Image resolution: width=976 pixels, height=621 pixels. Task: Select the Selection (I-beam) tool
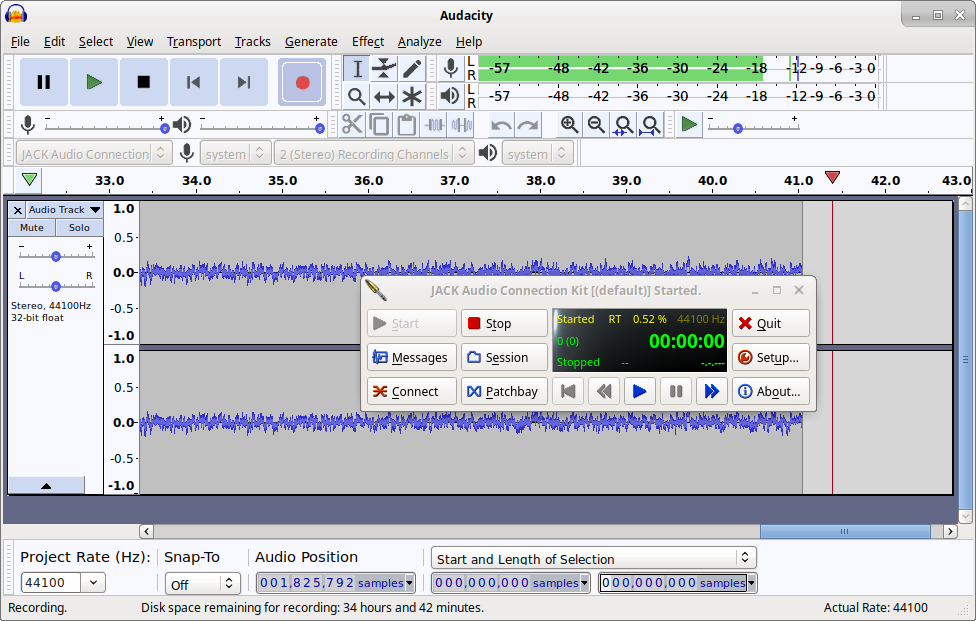(357, 68)
